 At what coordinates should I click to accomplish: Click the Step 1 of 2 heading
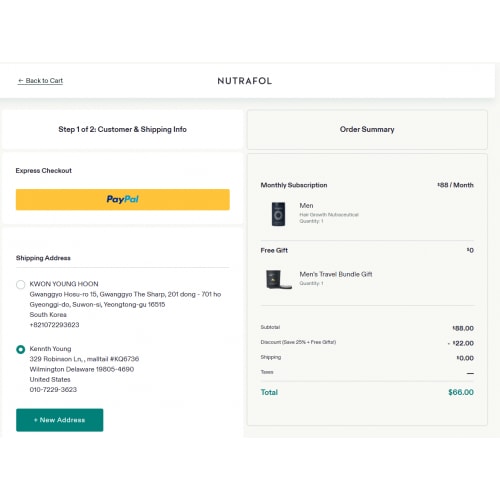click(x=122, y=129)
